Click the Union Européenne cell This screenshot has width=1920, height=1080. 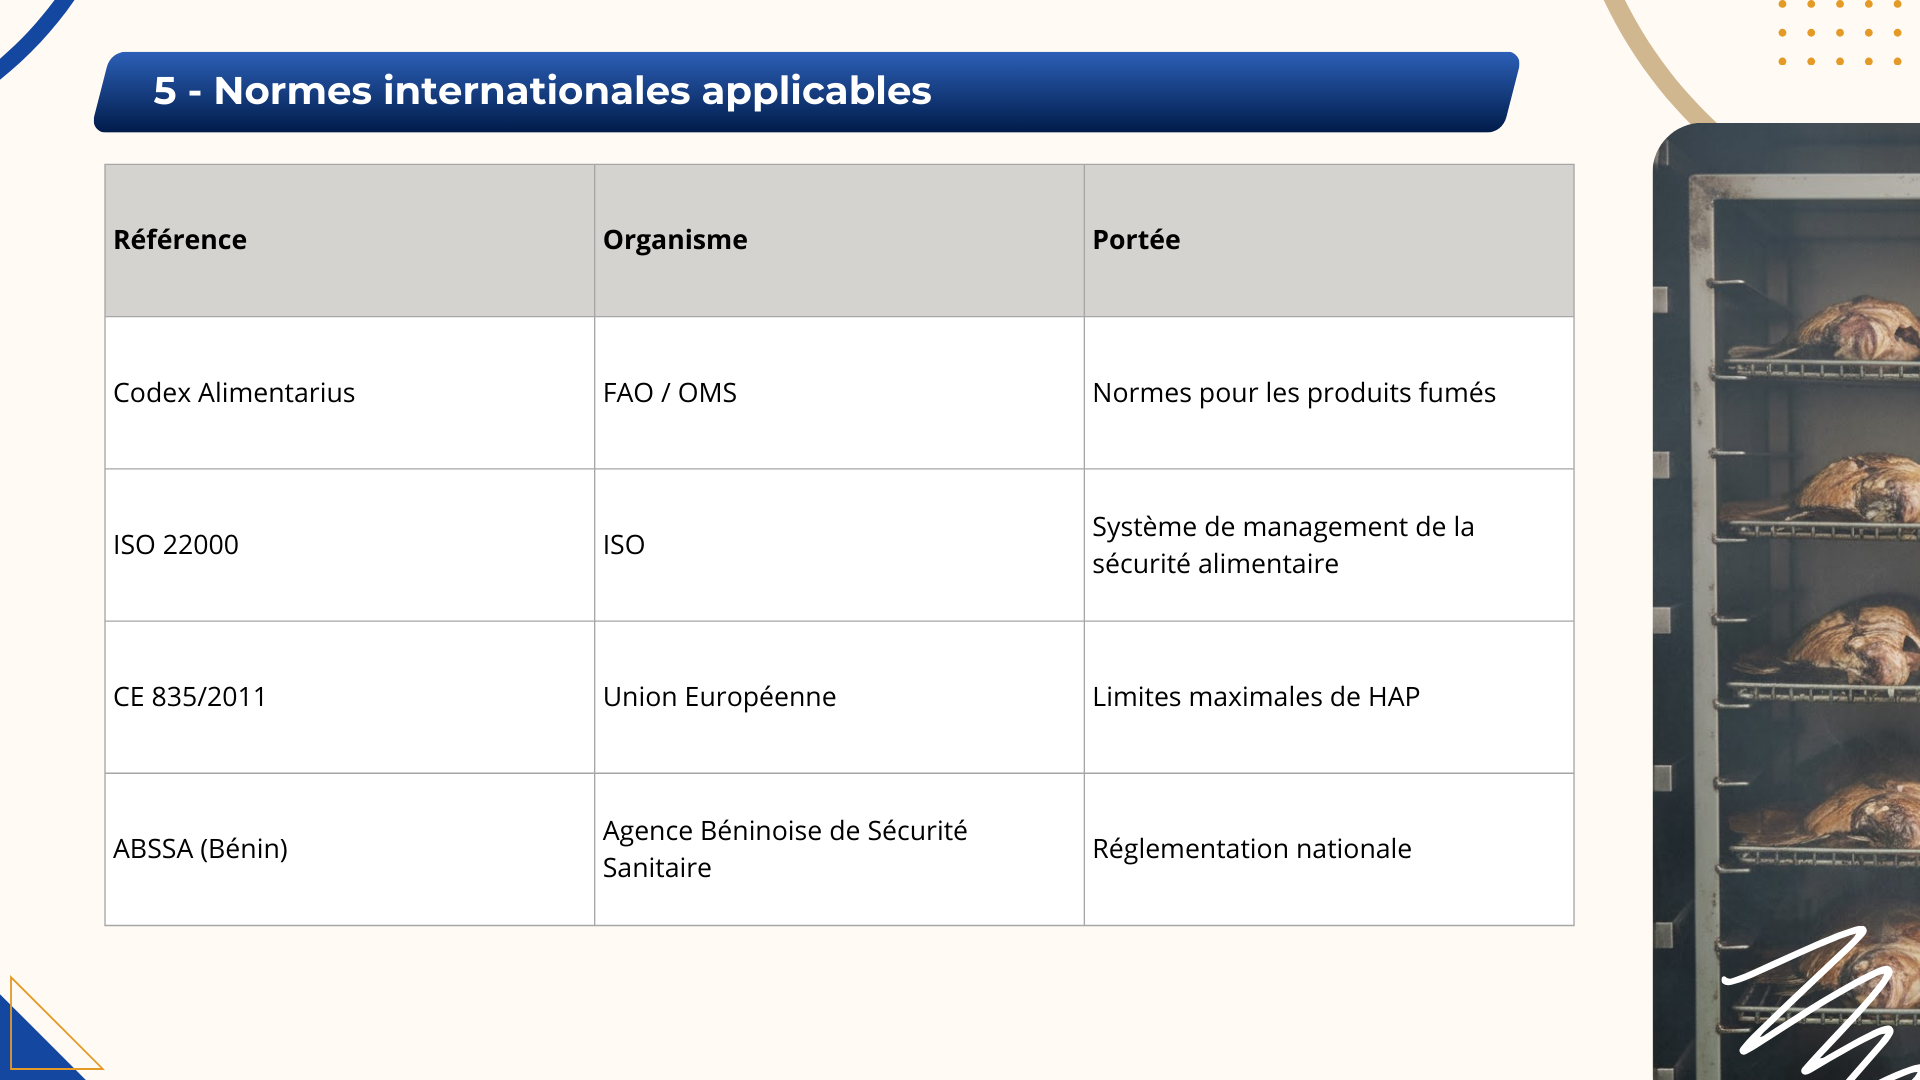[x=839, y=697]
